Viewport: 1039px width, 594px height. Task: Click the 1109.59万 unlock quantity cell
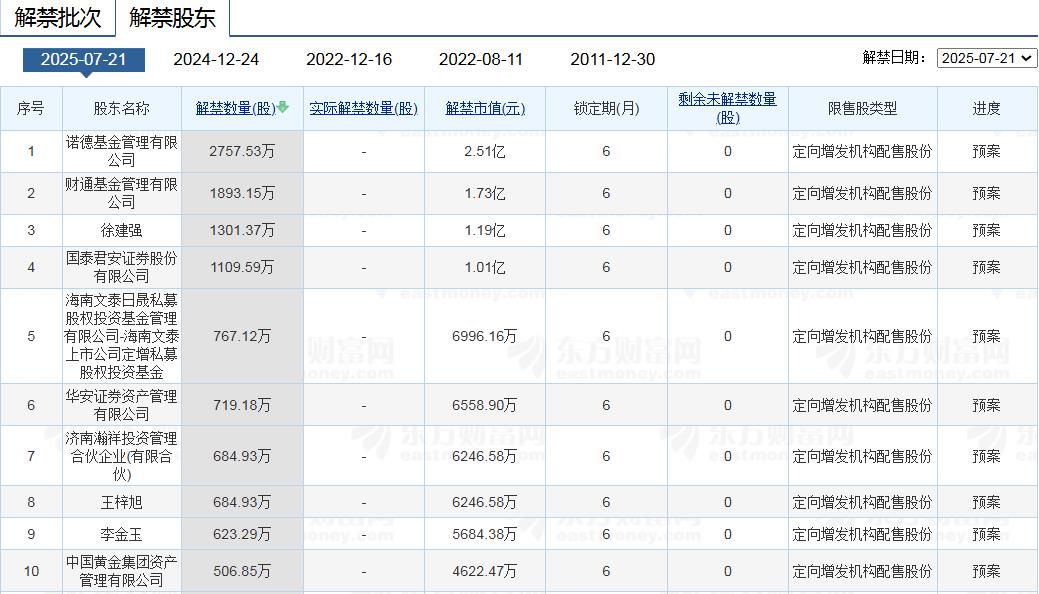tap(242, 267)
